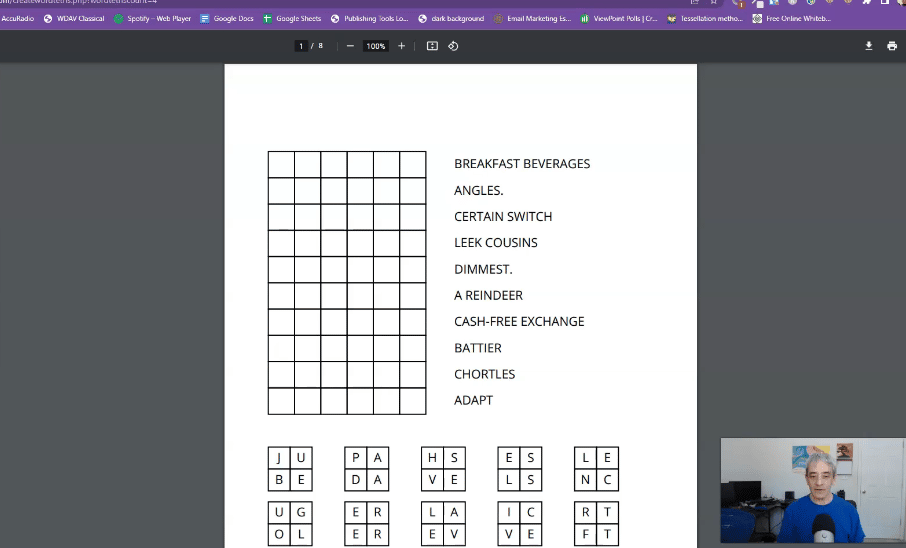
Task: Zoom out the PDF with minus icon
Action: pyautogui.click(x=350, y=46)
